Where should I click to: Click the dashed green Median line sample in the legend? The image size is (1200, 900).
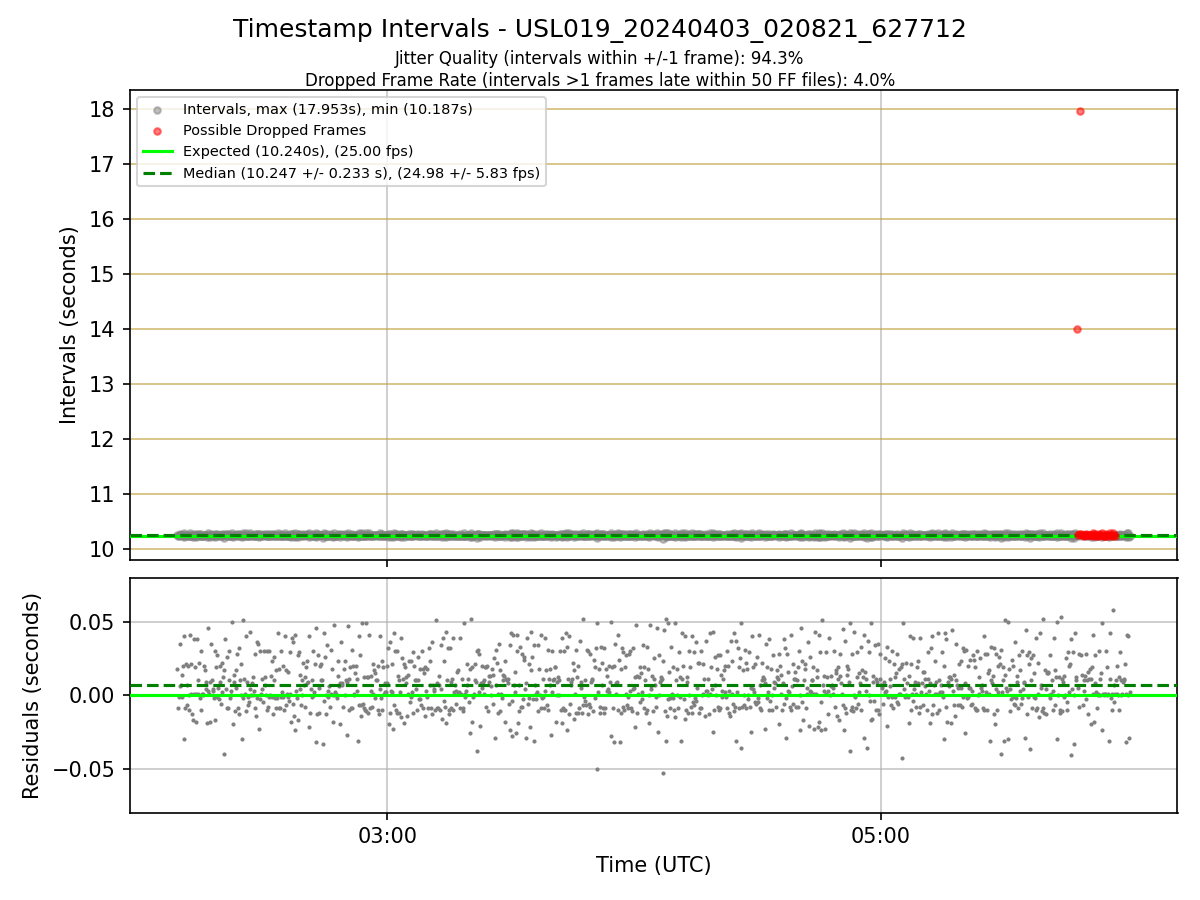pos(157,173)
